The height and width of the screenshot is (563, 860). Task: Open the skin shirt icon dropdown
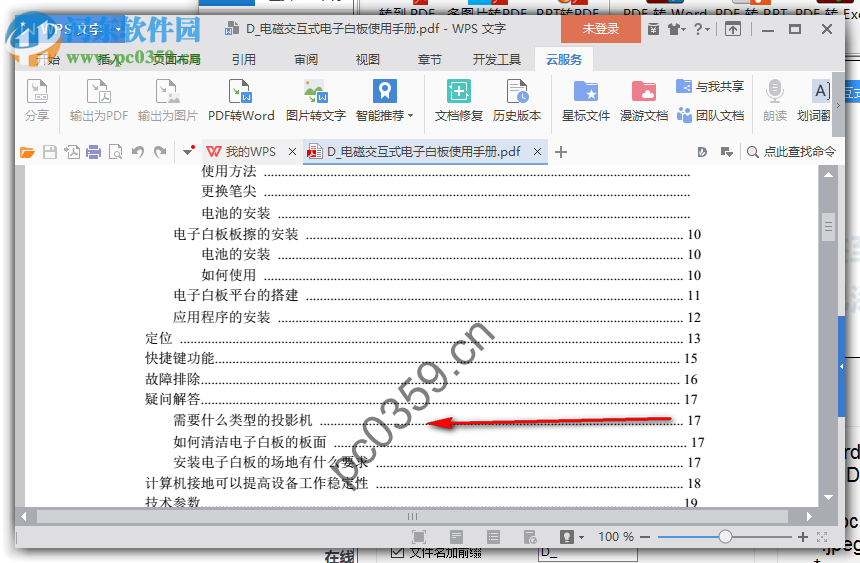click(676, 29)
